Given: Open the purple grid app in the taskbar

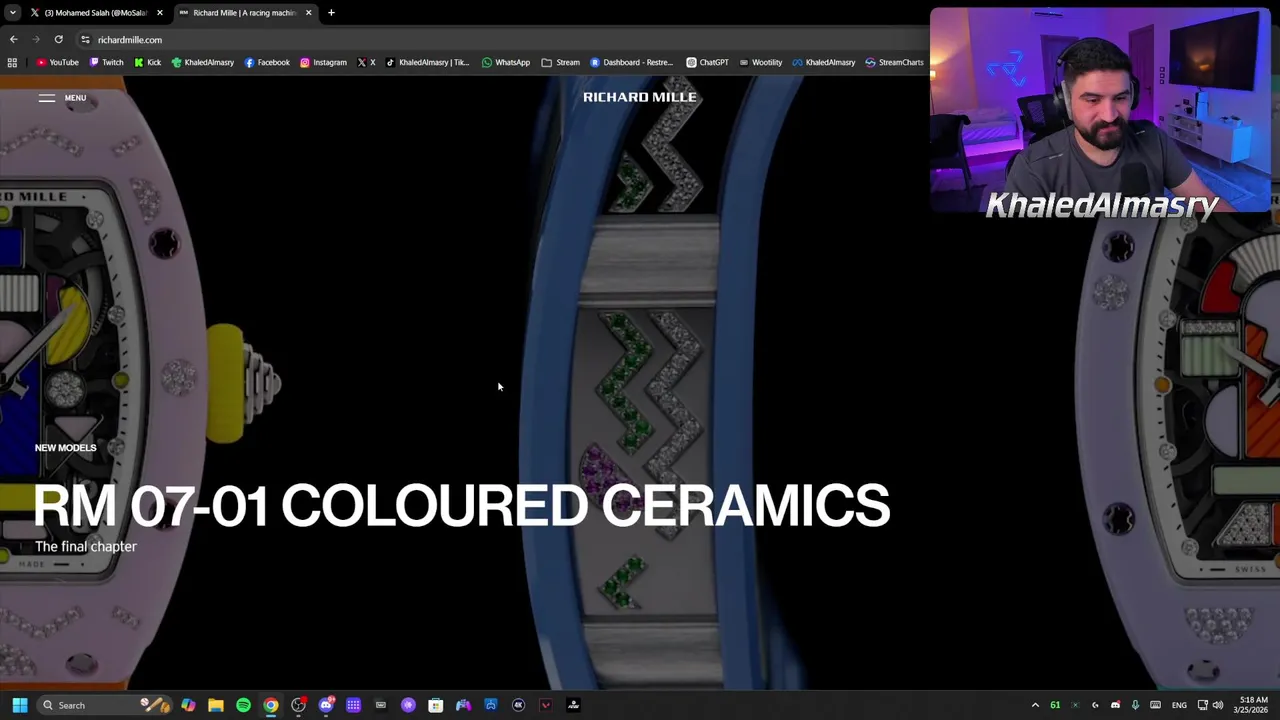Looking at the screenshot, I should (353, 705).
